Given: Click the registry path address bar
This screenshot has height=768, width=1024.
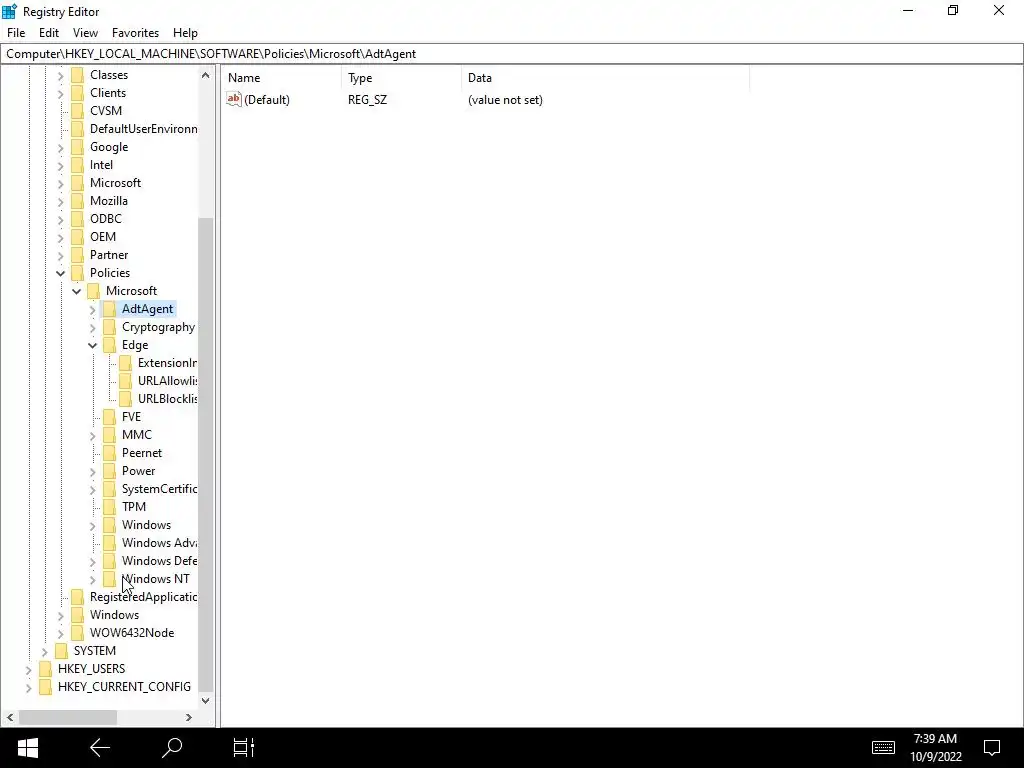Looking at the screenshot, I should [512, 54].
